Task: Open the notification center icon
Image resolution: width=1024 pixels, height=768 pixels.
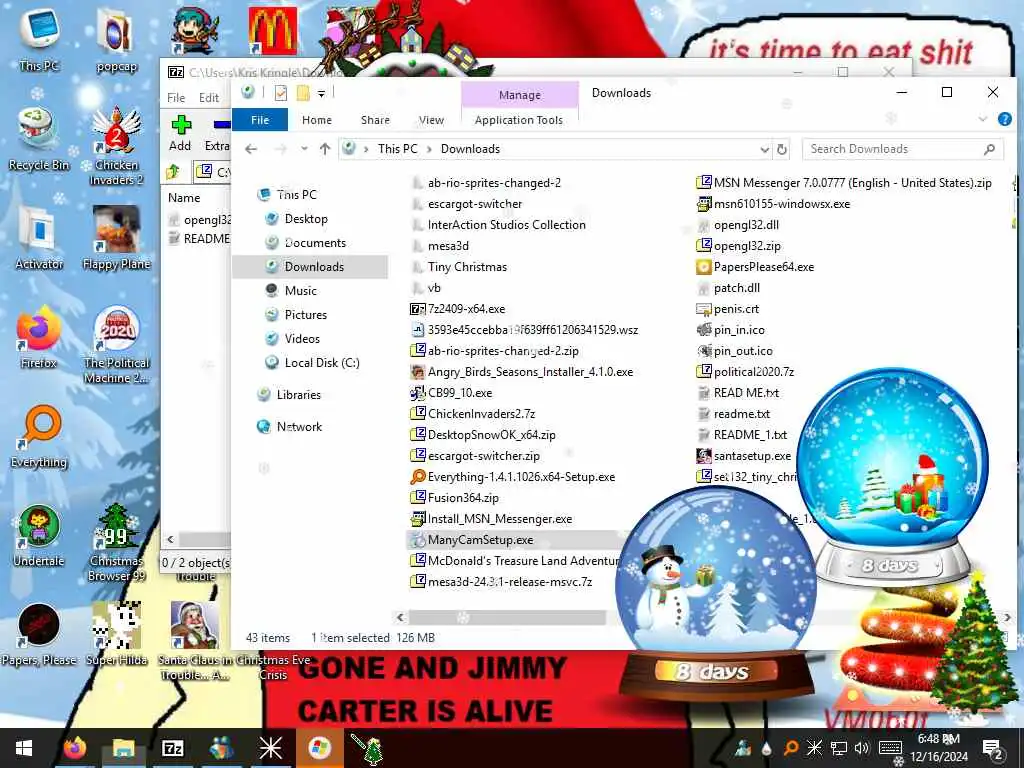Action: pyautogui.click(x=992, y=748)
